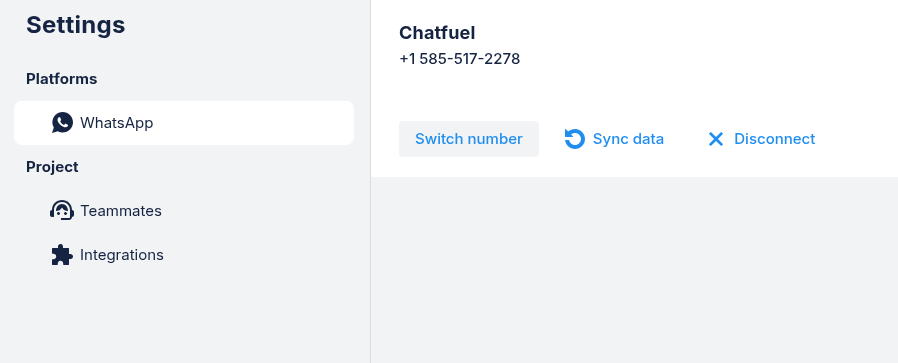Image resolution: width=898 pixels, height=363 pixels.
Task: Select the Chatfuel account name
Action: 437,33
